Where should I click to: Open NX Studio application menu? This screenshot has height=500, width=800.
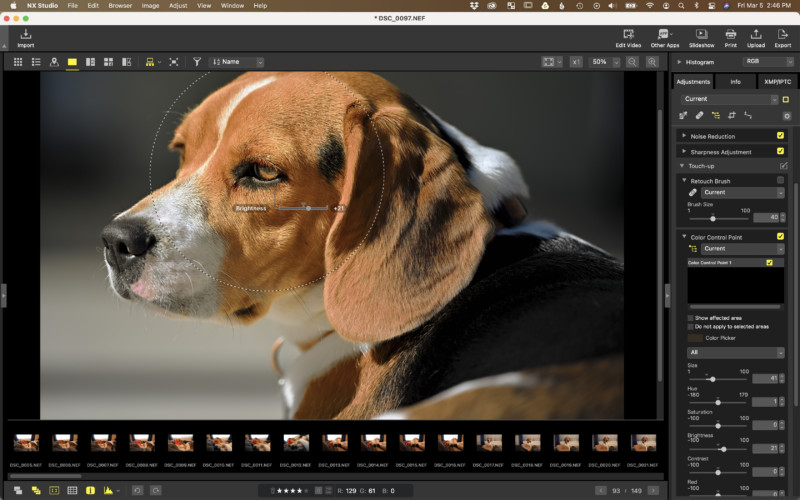coord(42,6)
